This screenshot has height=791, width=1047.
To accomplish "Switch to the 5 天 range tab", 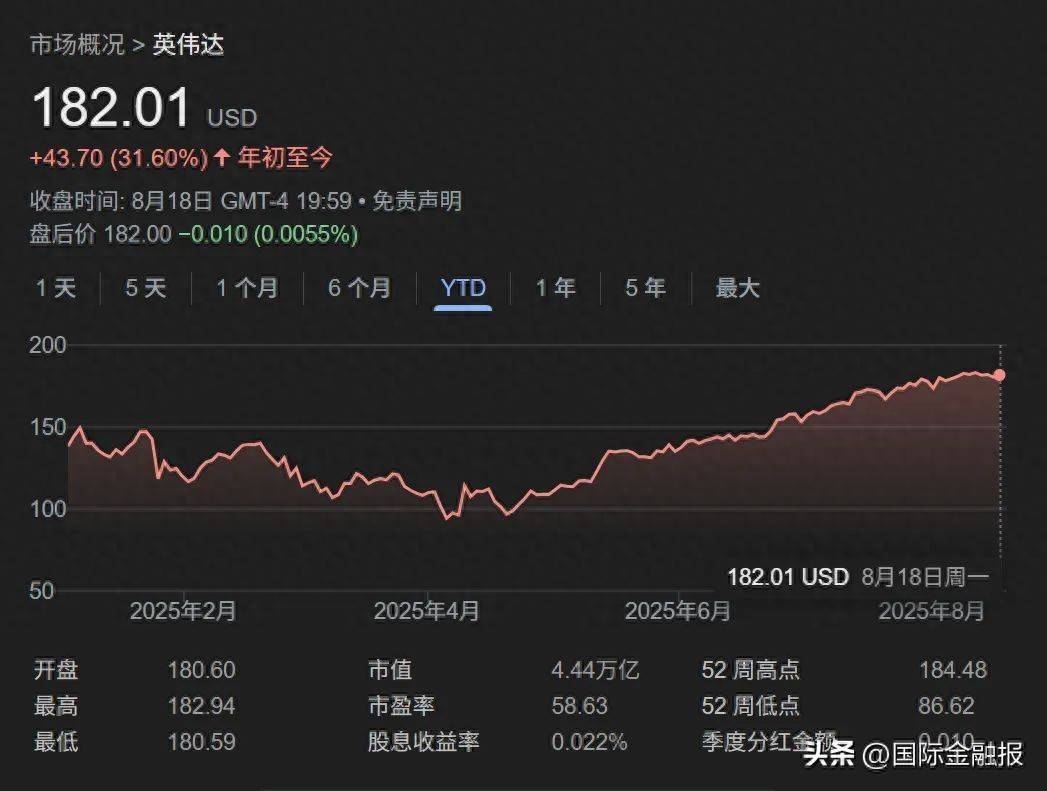I will pos(146,288).
